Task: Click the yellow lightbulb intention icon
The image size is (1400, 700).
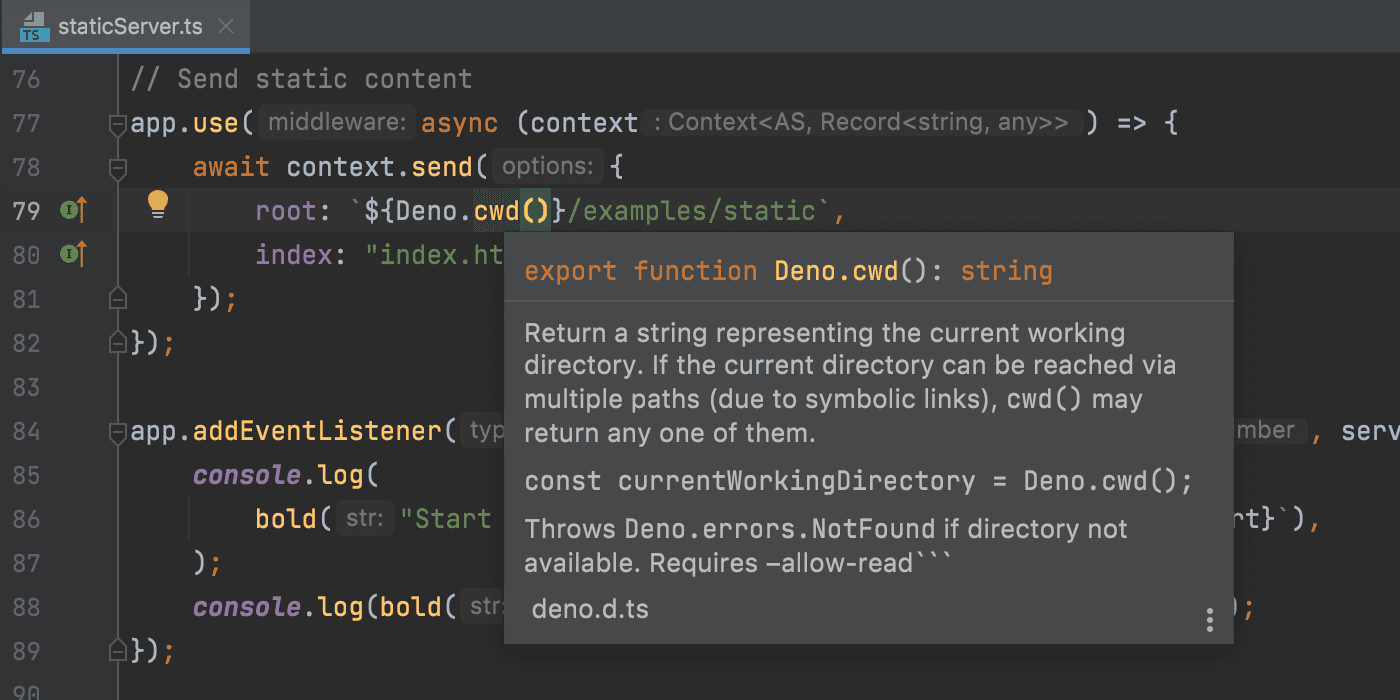Action: pos(158,205)
